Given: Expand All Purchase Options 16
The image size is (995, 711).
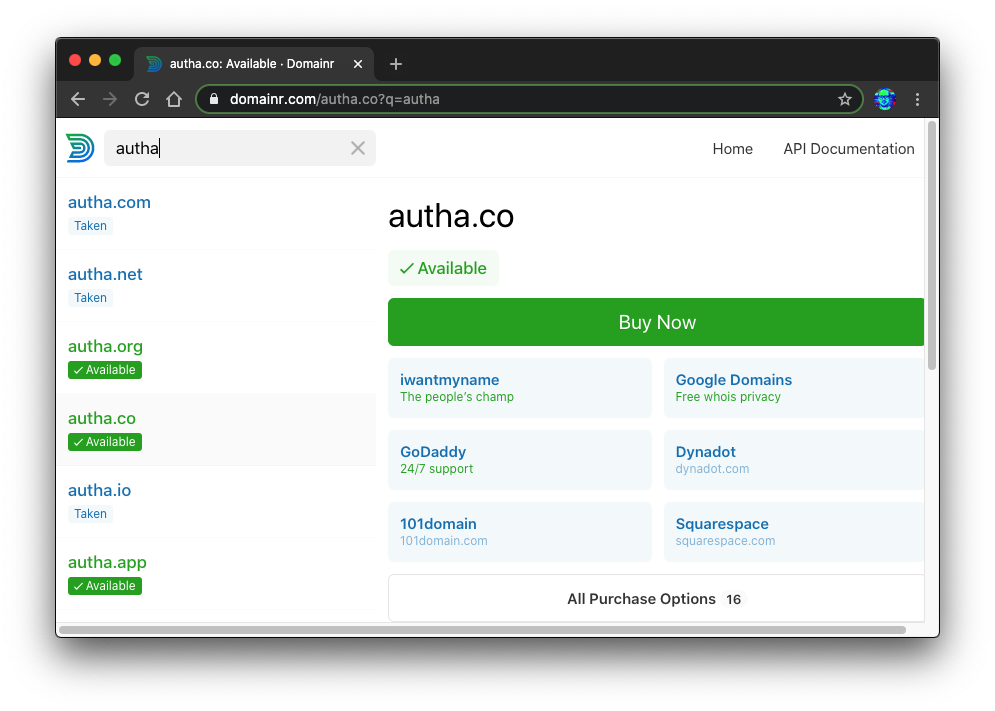Looking at the screenshot, I should click(x=656, y=599).
